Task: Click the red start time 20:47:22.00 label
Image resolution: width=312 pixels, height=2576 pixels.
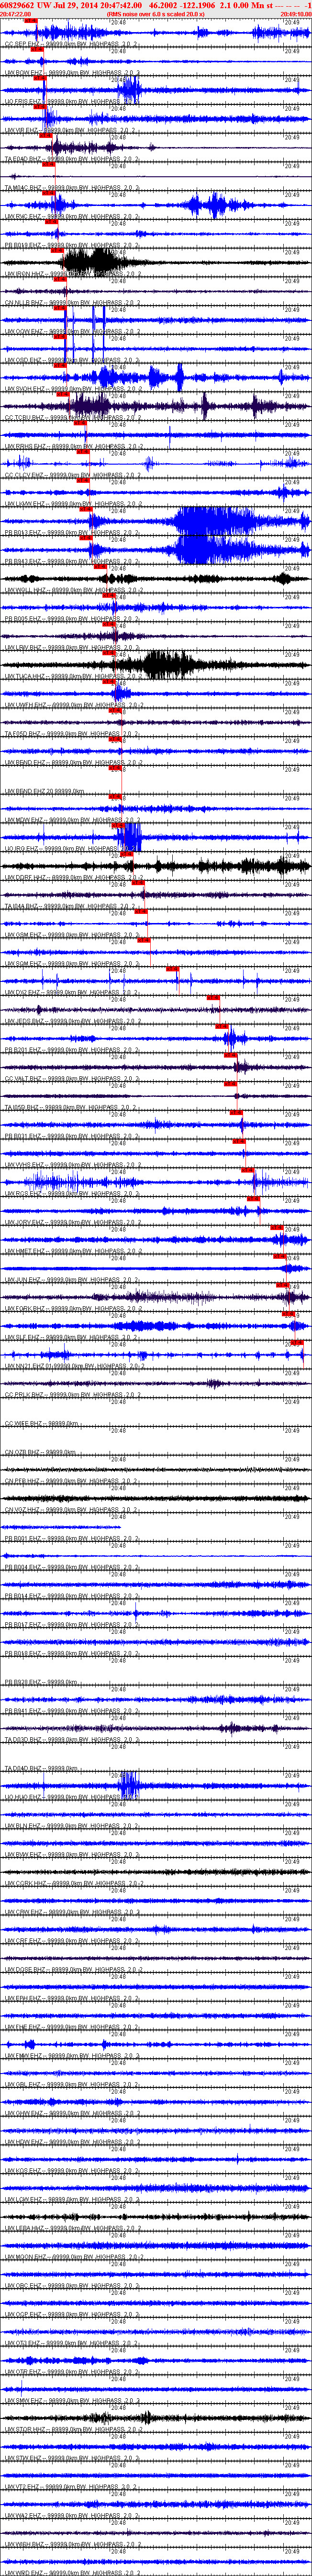Action: [15, 14]
